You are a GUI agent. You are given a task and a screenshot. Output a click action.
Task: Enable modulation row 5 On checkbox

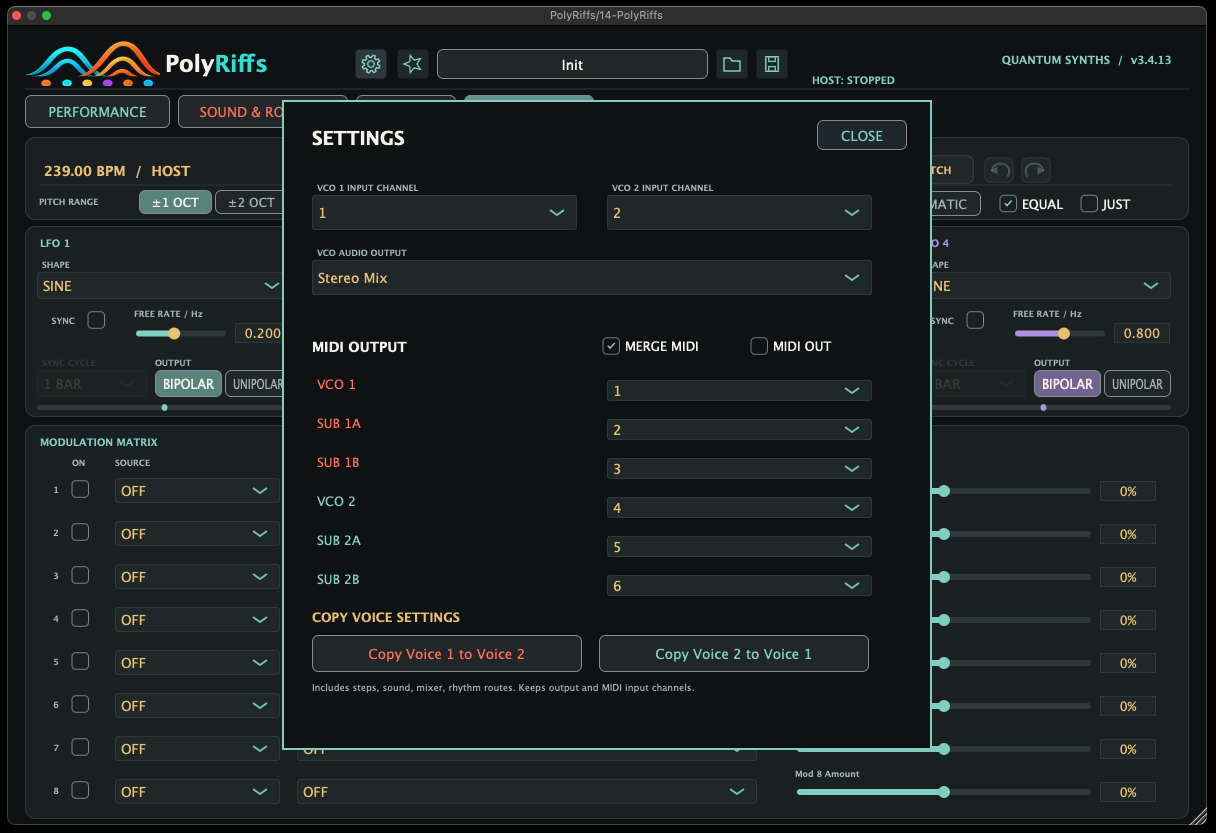click(80, 661)
